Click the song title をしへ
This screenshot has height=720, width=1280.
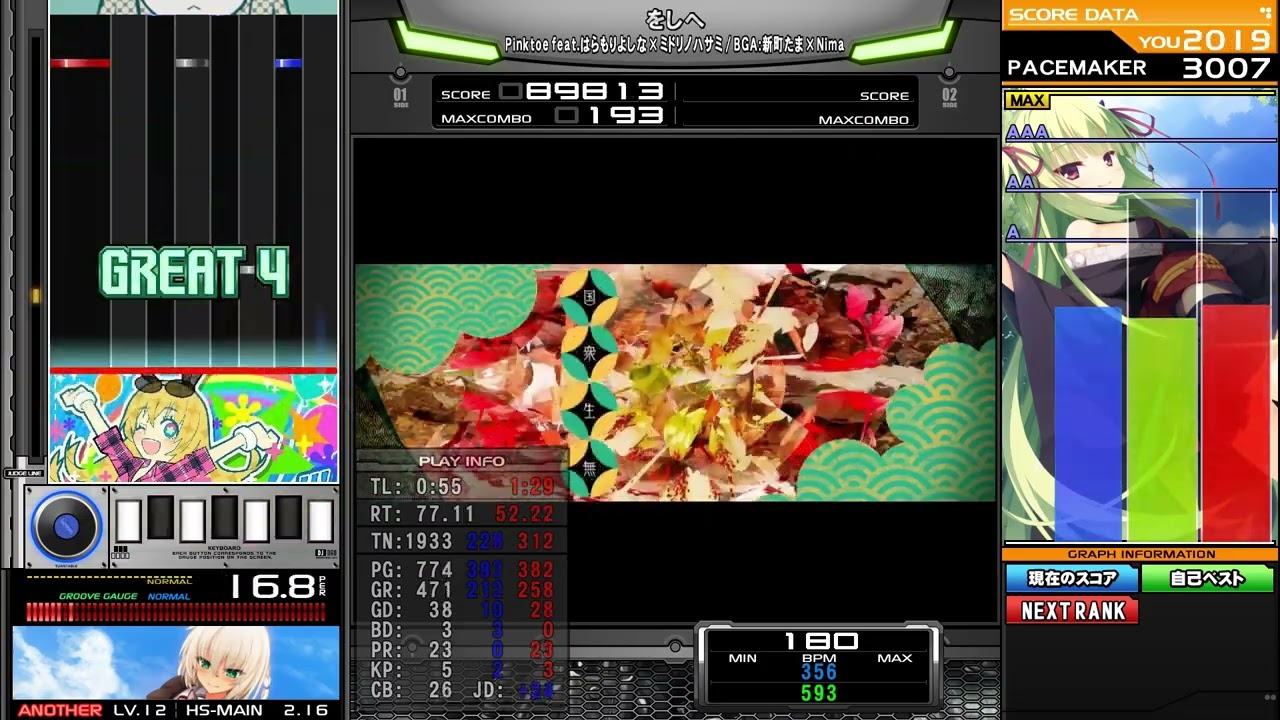point(675,20)
